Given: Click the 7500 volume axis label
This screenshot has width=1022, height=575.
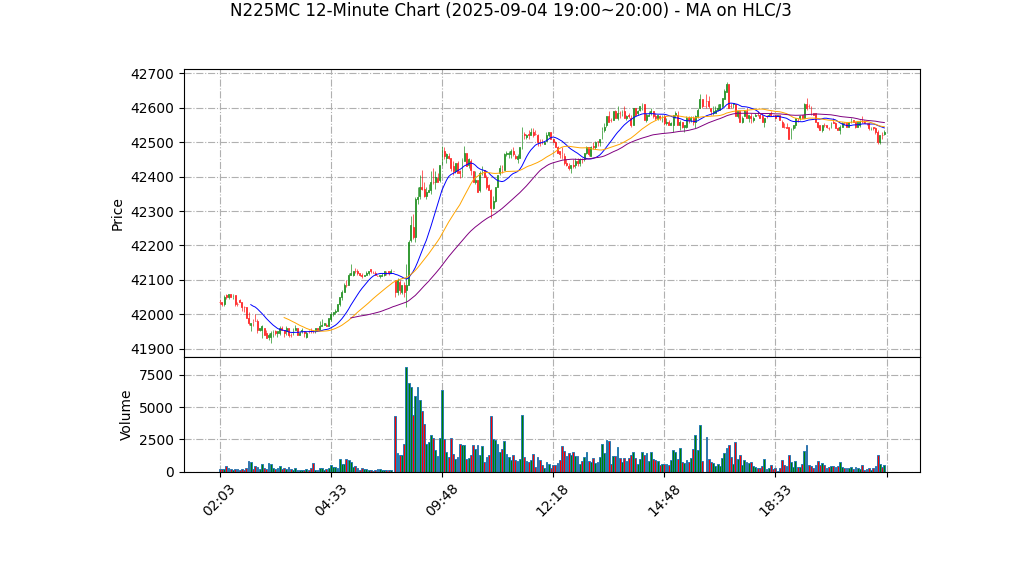Looking at the screenshot, I should [156, 376].
